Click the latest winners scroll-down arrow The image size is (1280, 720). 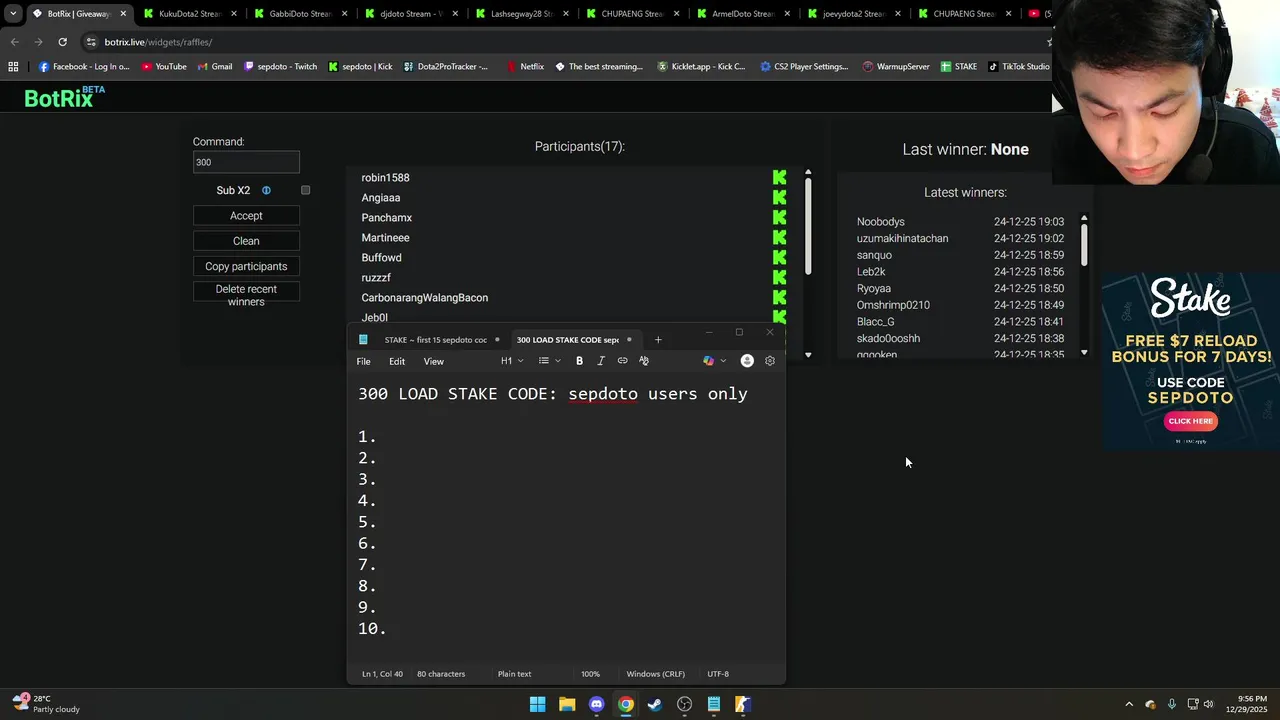(1084, 352)
